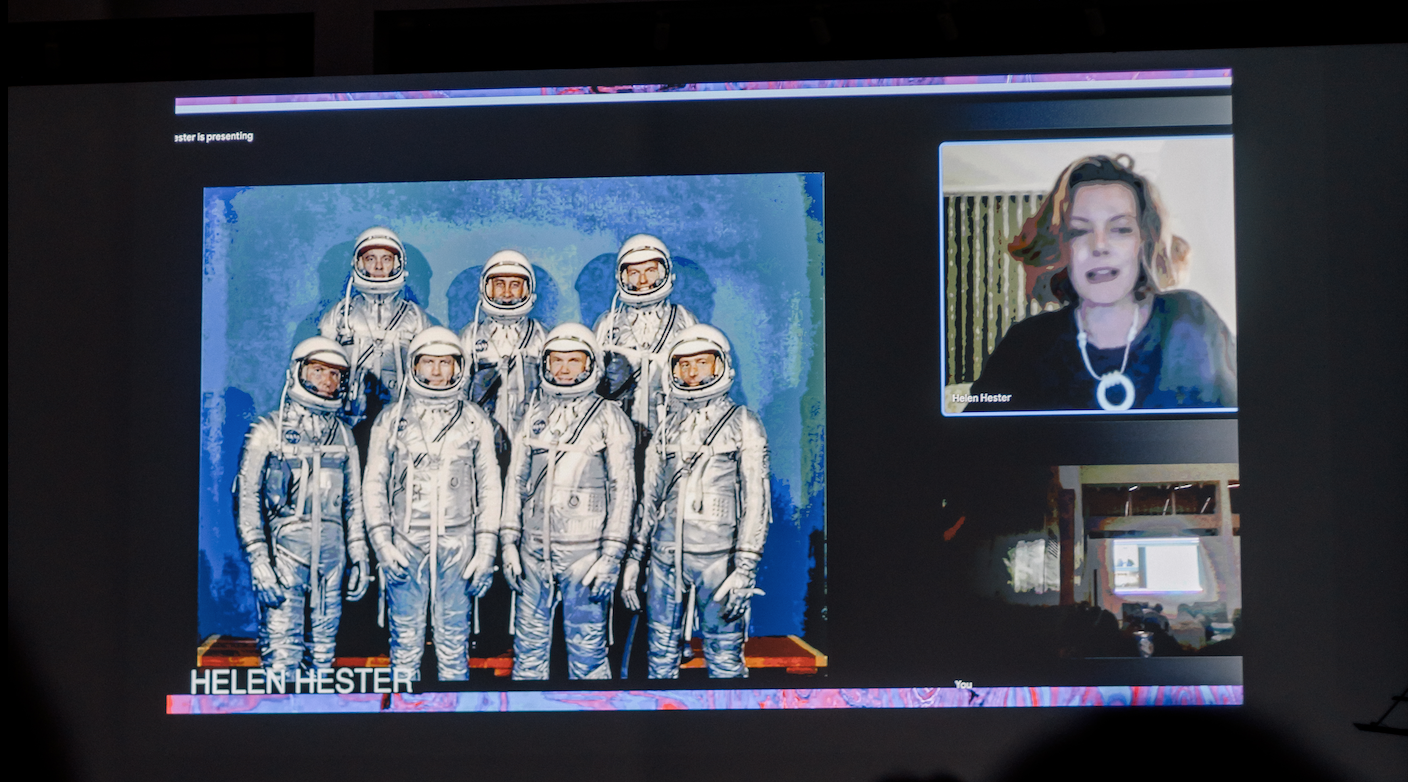Click the center astronaut in back row

coord(507,320)
